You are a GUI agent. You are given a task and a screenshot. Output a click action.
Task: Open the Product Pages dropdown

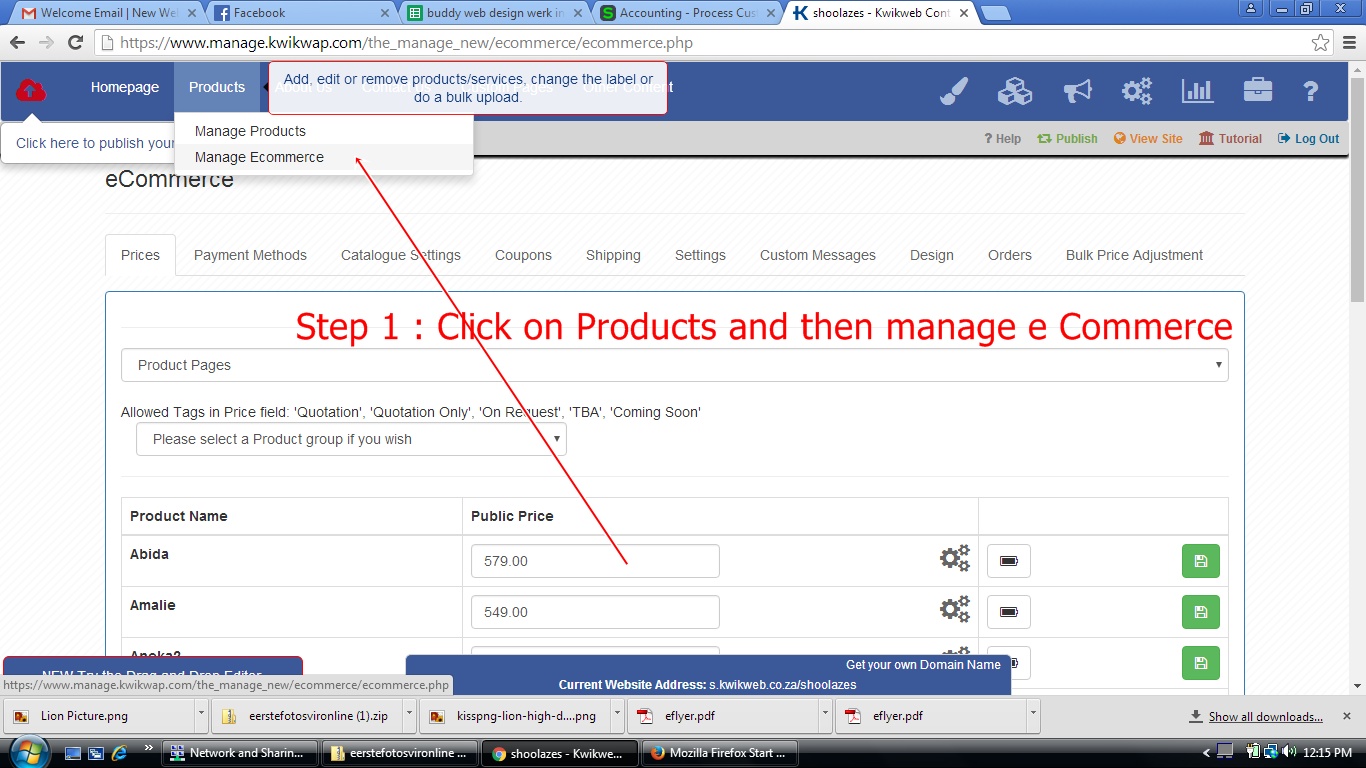point(674,365)
